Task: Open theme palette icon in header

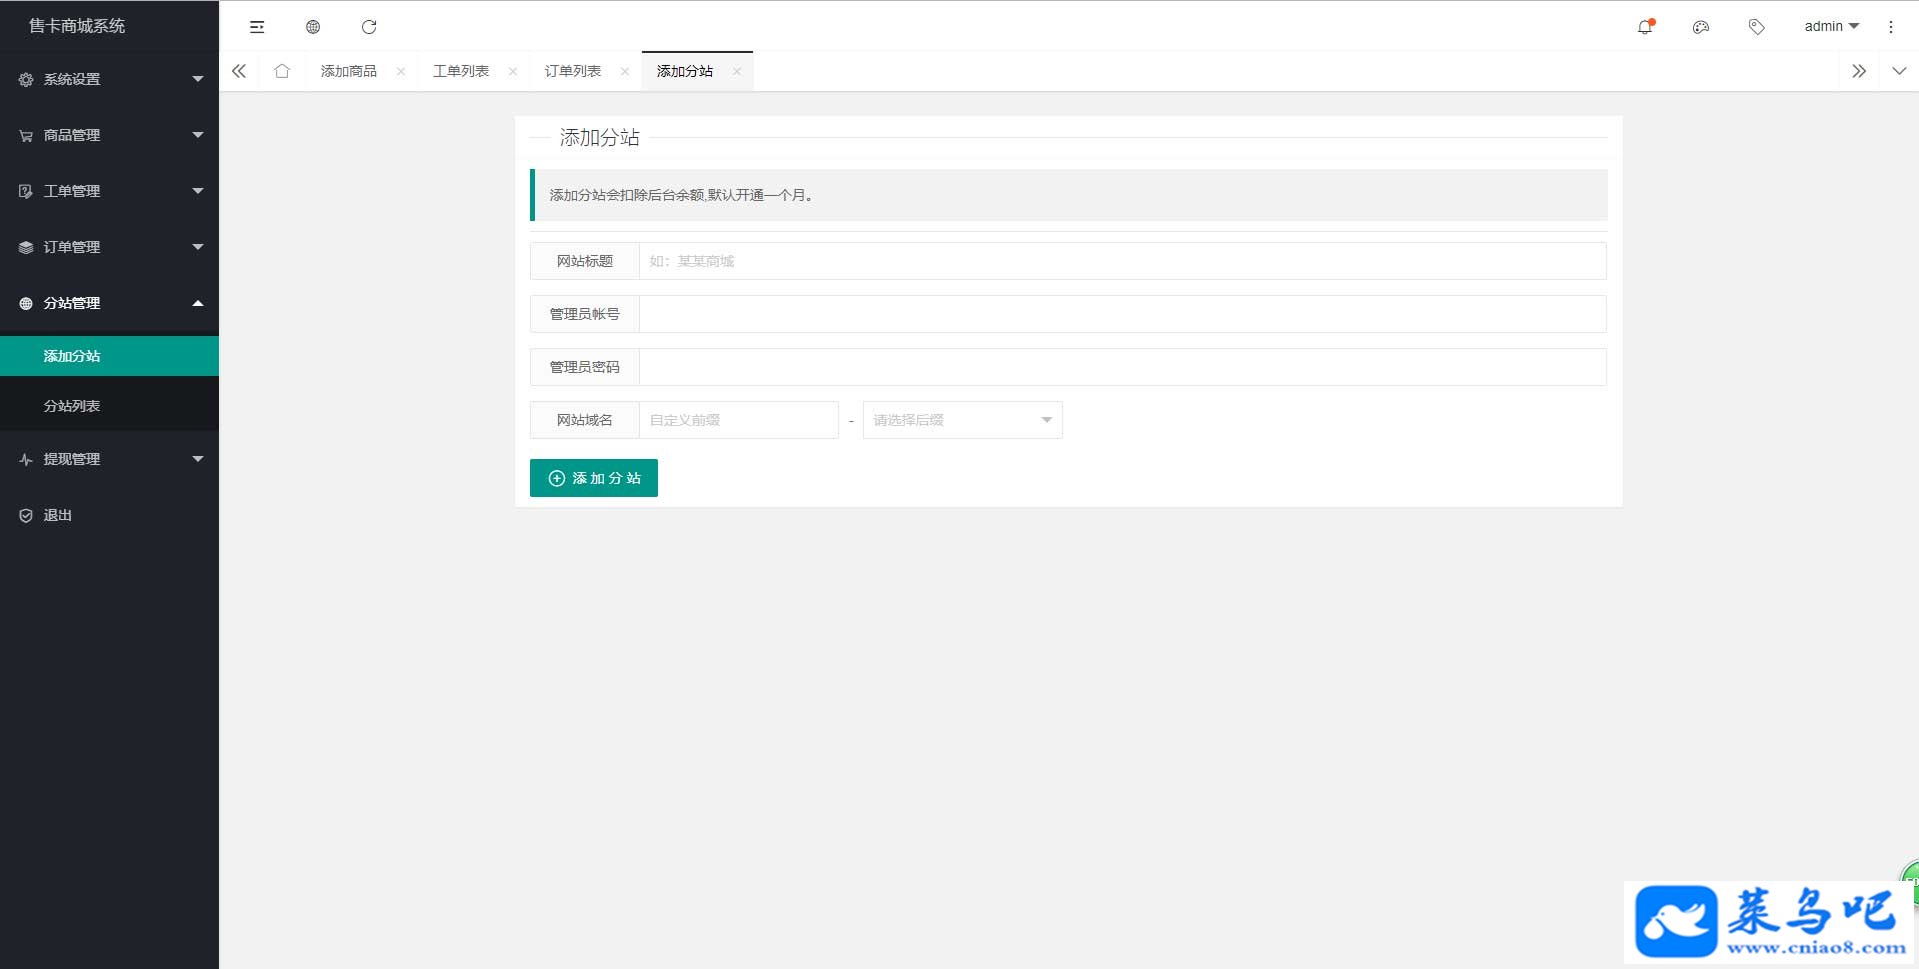Action: (x=1701, y=27)
